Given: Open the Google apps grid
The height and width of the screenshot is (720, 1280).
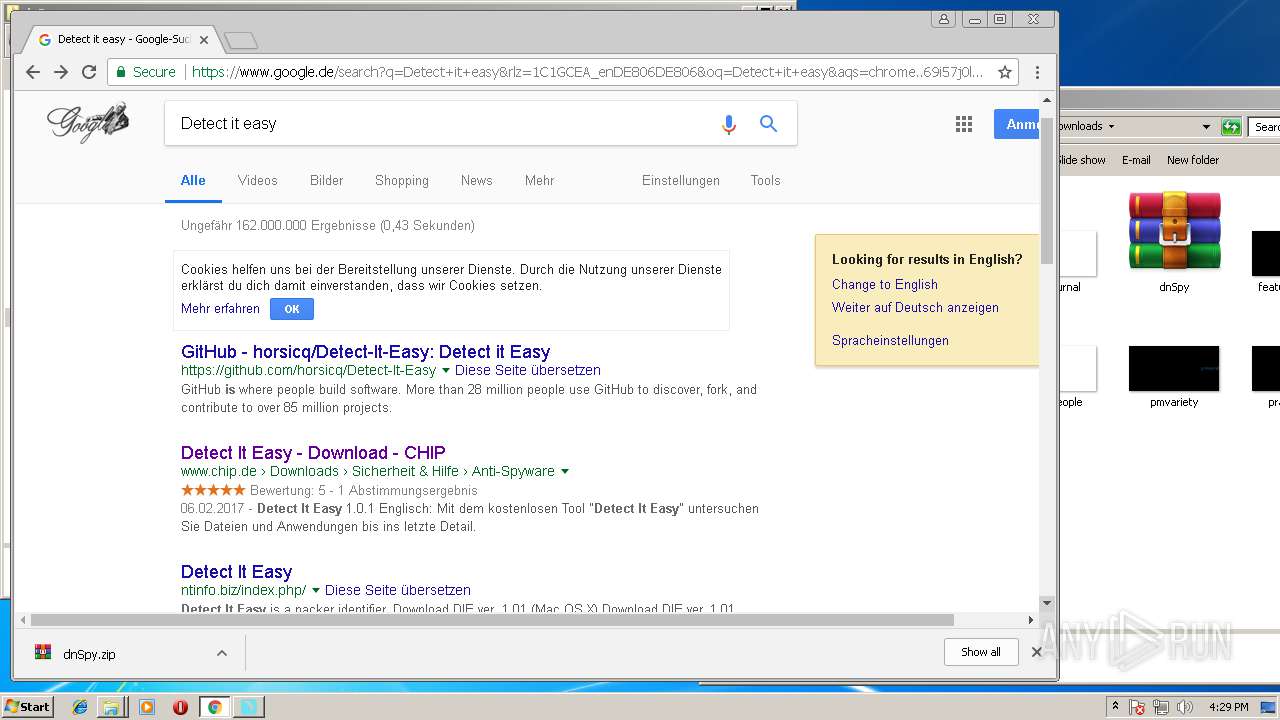Looking at the screenshot, I should point(964,124).
